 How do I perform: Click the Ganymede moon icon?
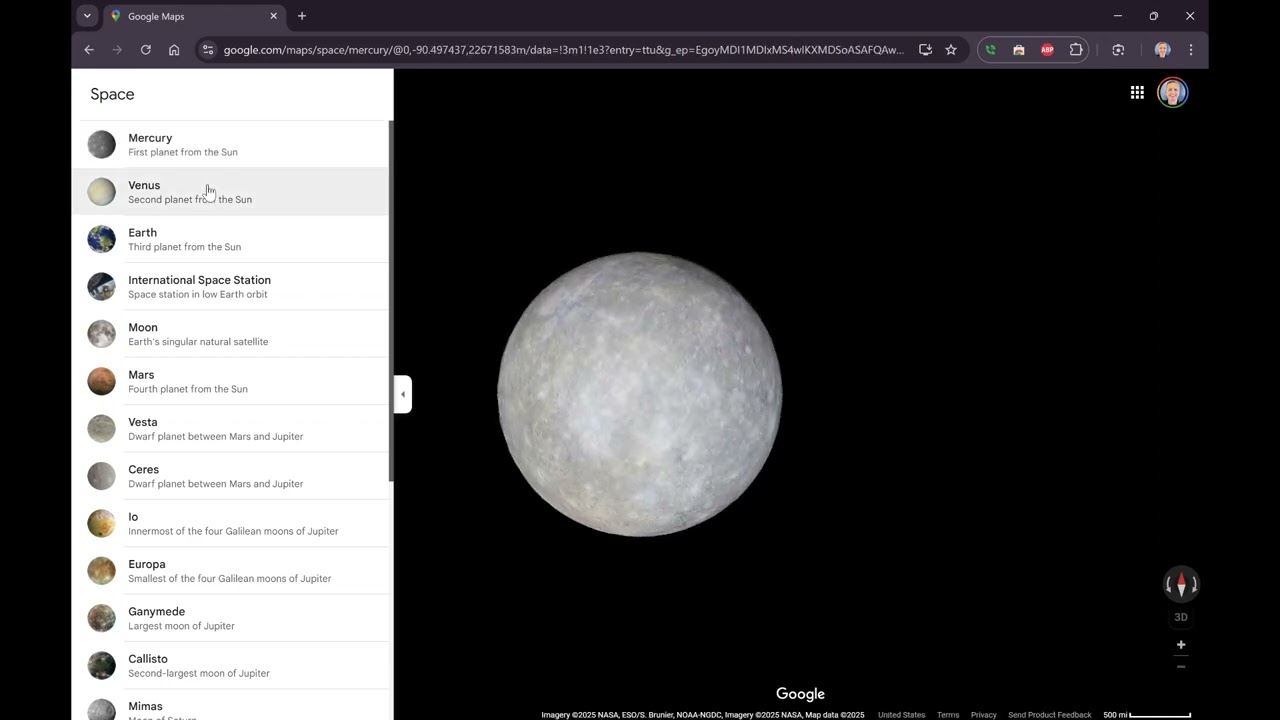pyautogui.click(x=101, y=618)
